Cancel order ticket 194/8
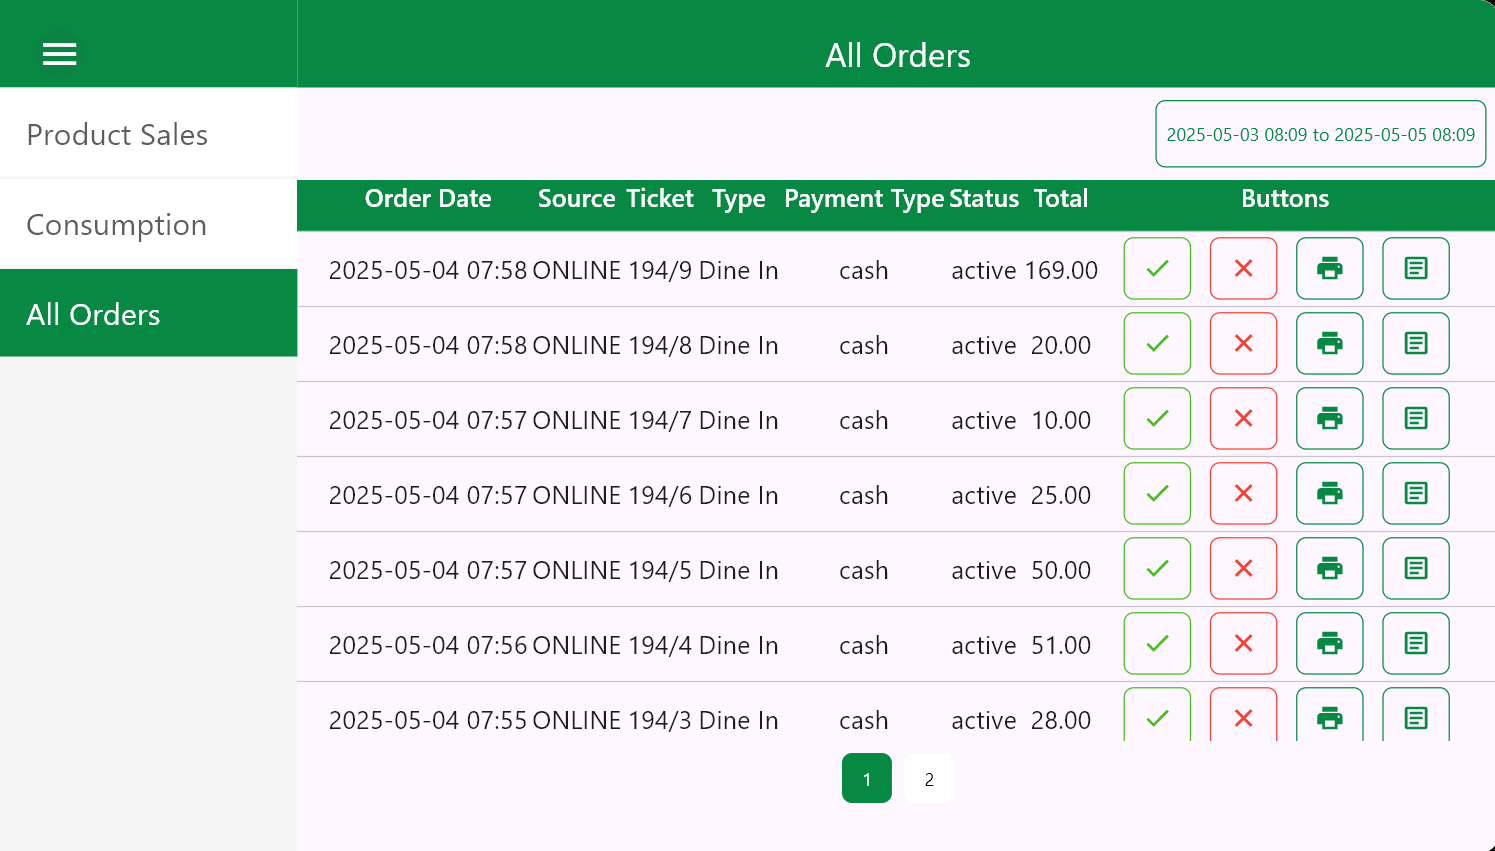Image resolution: width=1495 pixels, height=851 pixels. 1243,343
